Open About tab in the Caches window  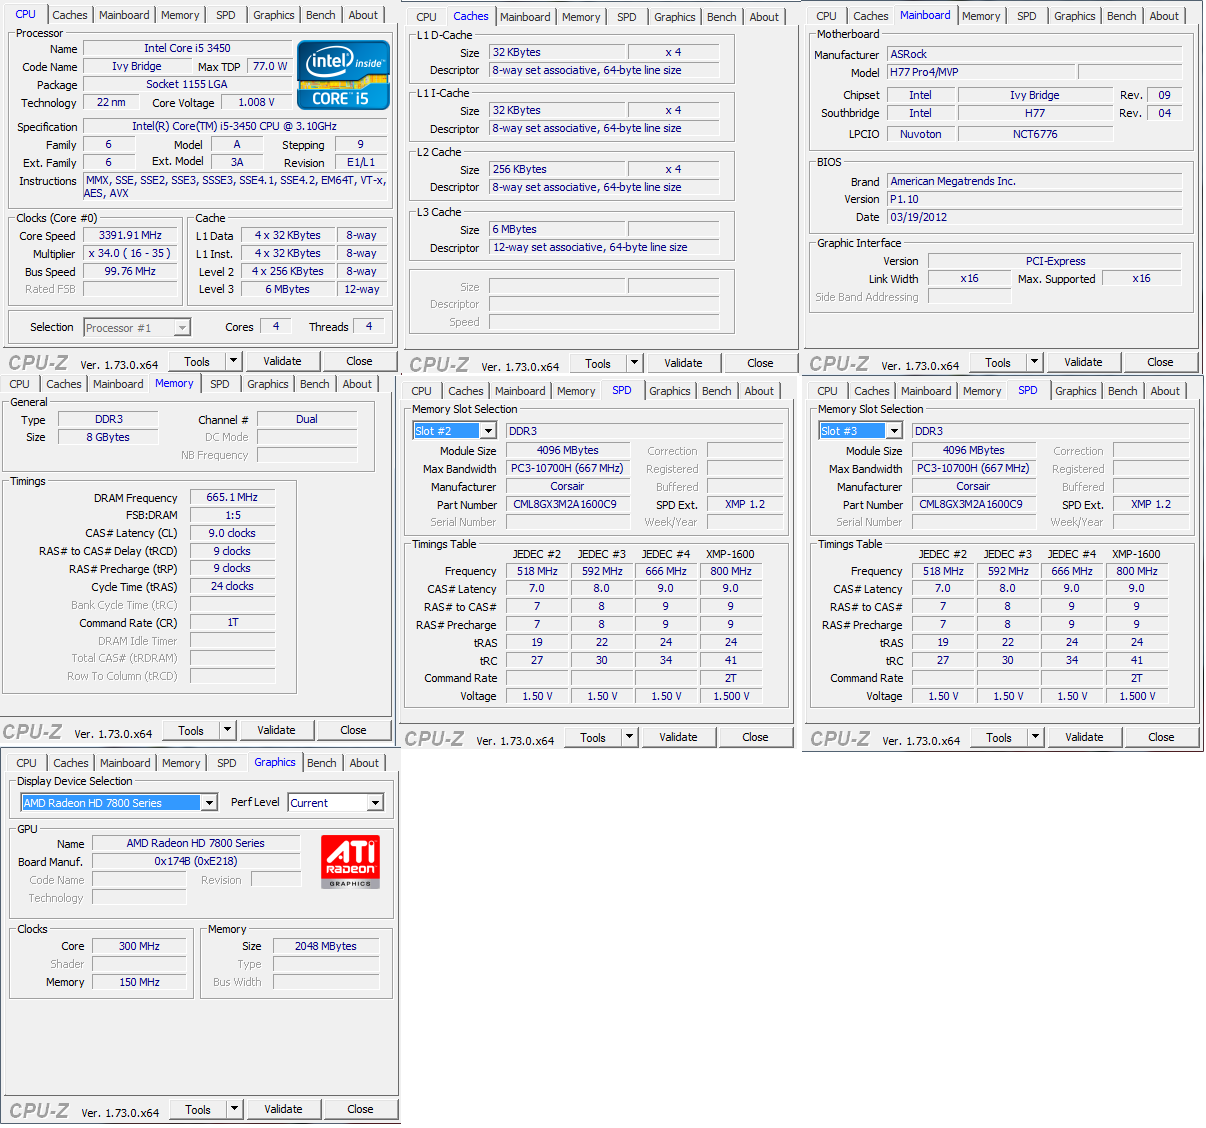[x=764, y=17]
